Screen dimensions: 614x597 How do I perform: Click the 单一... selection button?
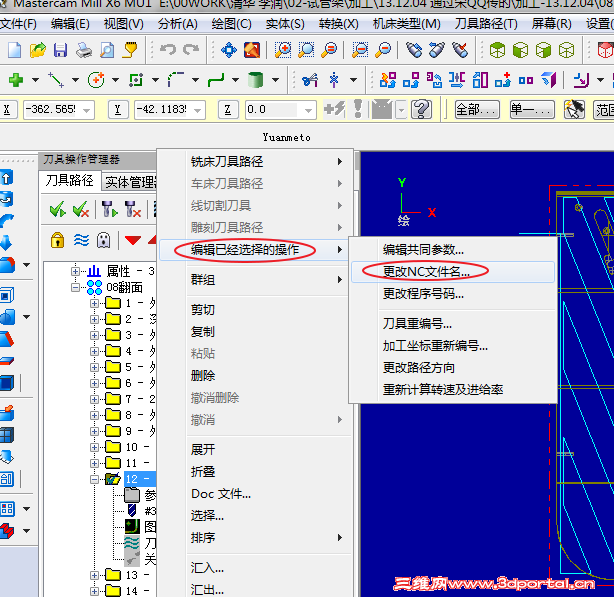(532, 110)
